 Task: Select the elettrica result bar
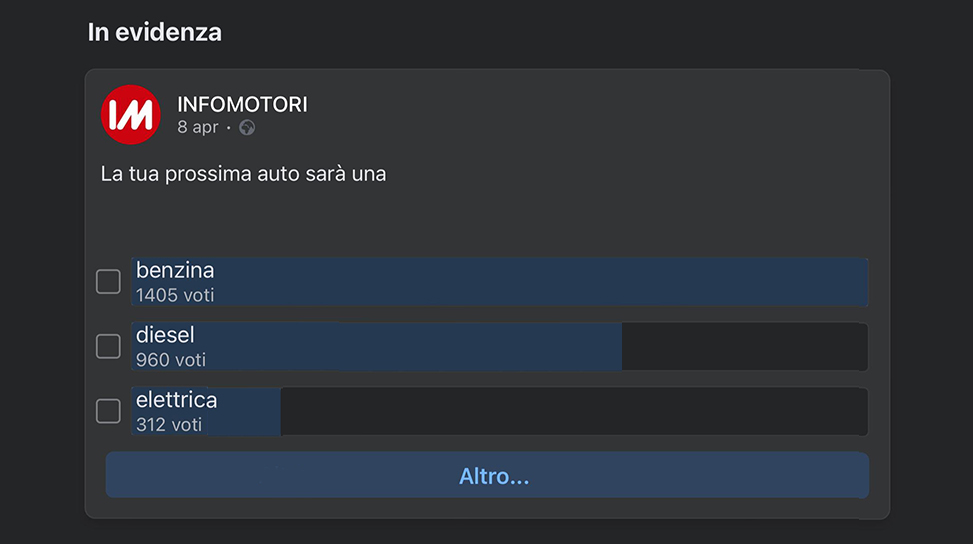click(500, 411)
